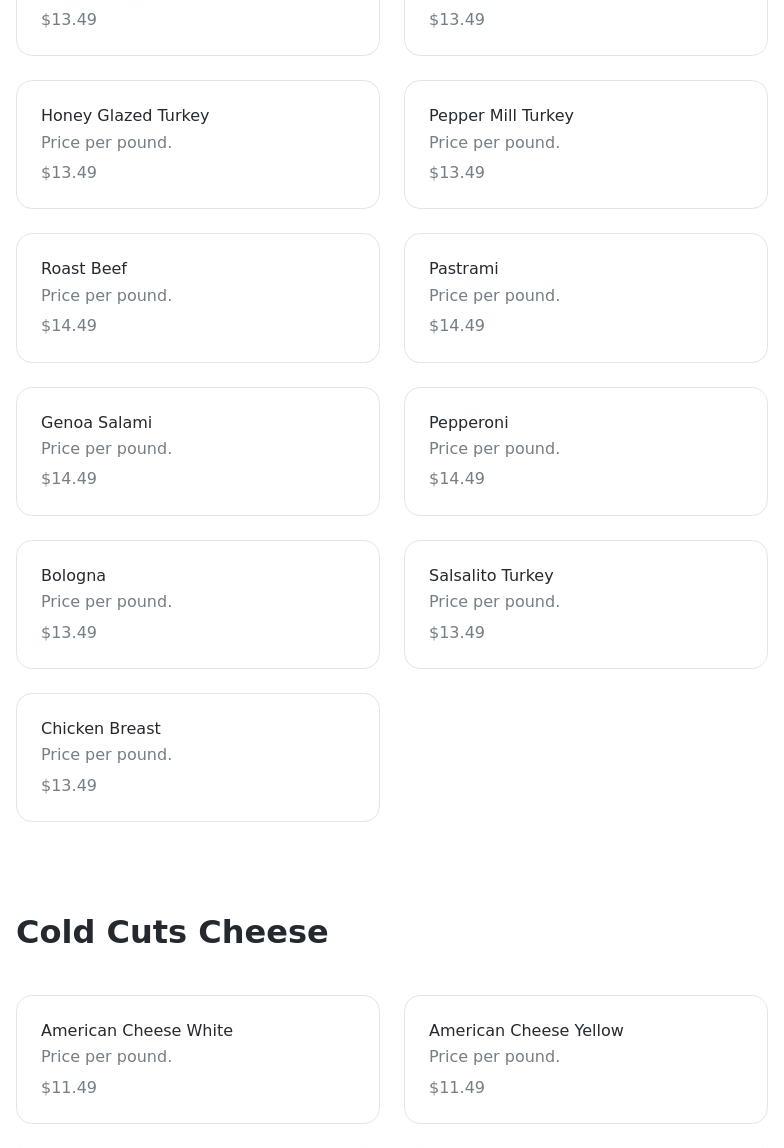Image resolution: width=784 pixels, height=1148 pixels.
Task: Click the $13.49 price under Chicken Breast
Action: point(69,786)
